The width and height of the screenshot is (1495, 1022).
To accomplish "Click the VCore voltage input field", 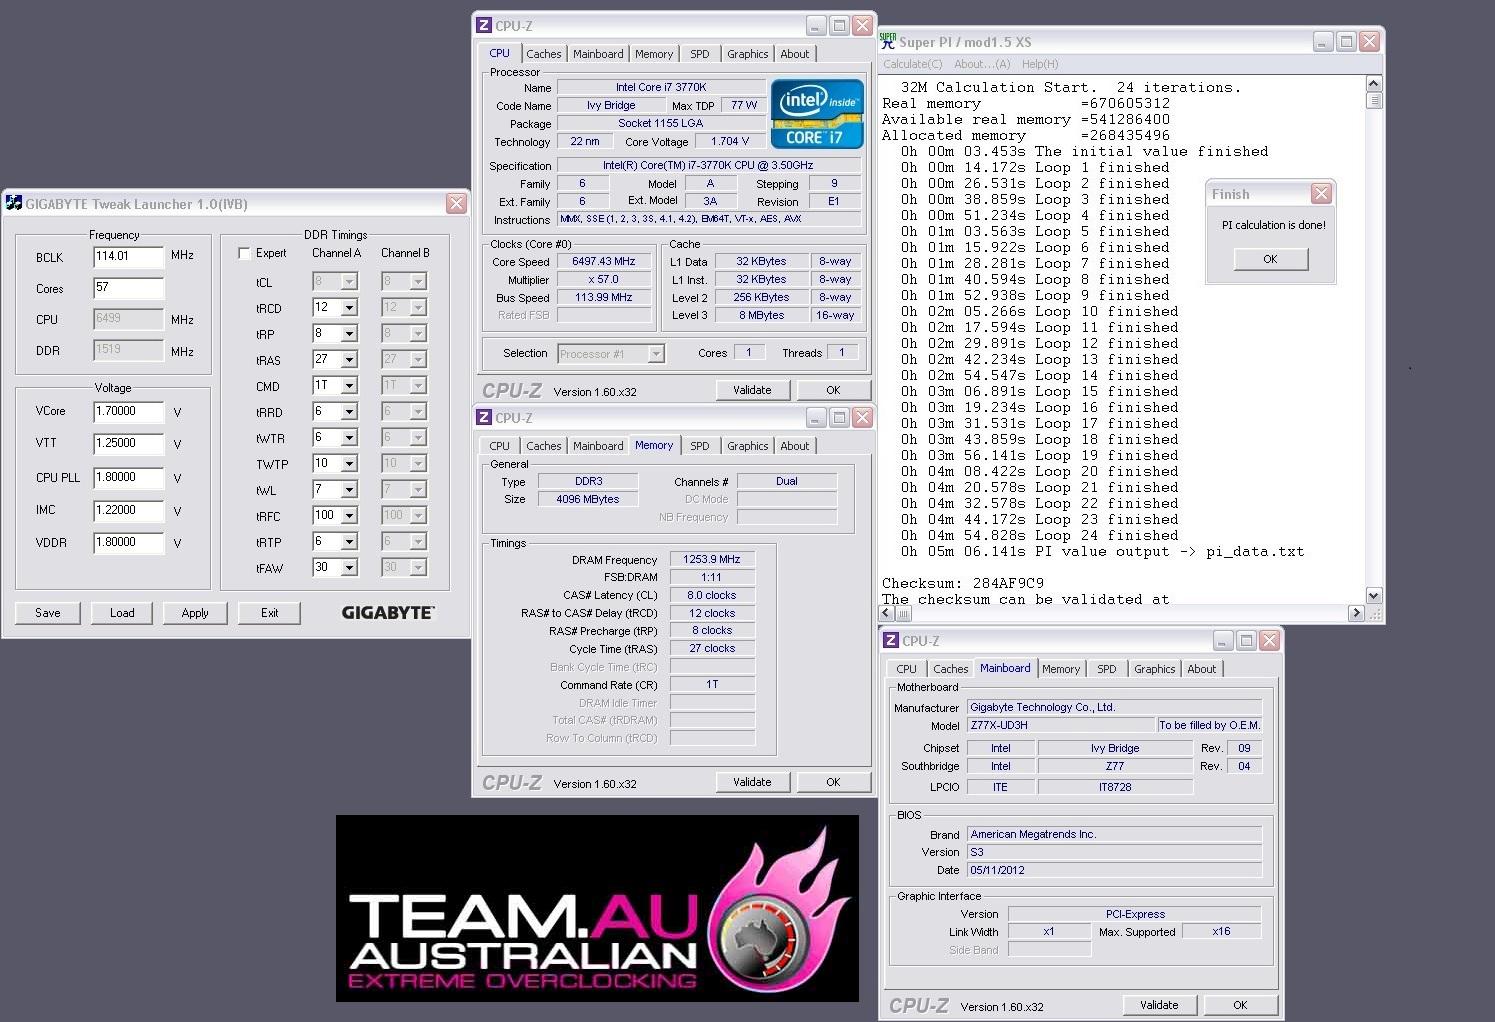I will [x=128, y=412].
